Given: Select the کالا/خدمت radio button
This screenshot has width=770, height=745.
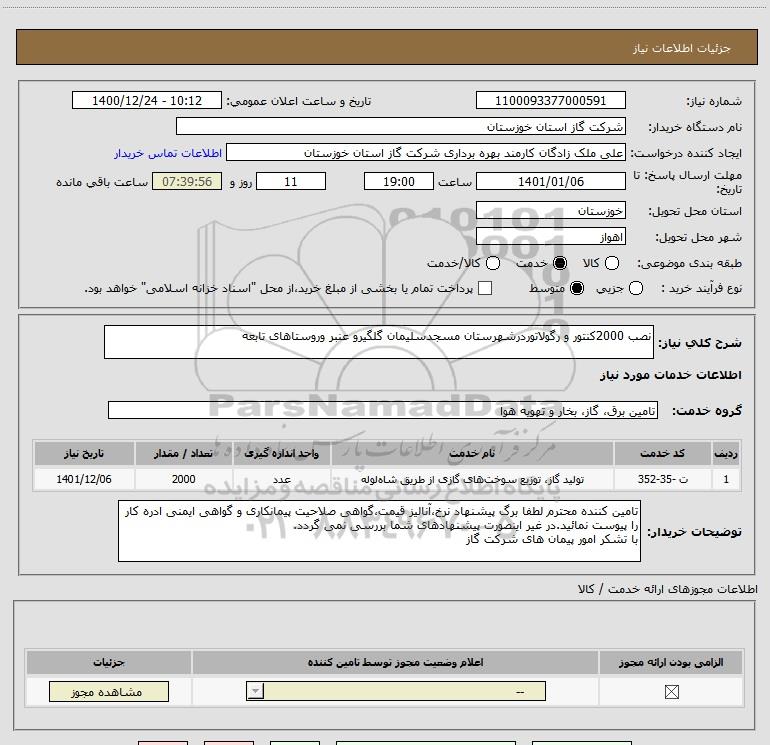Looking at the screenshot, I should coord(493,263).
